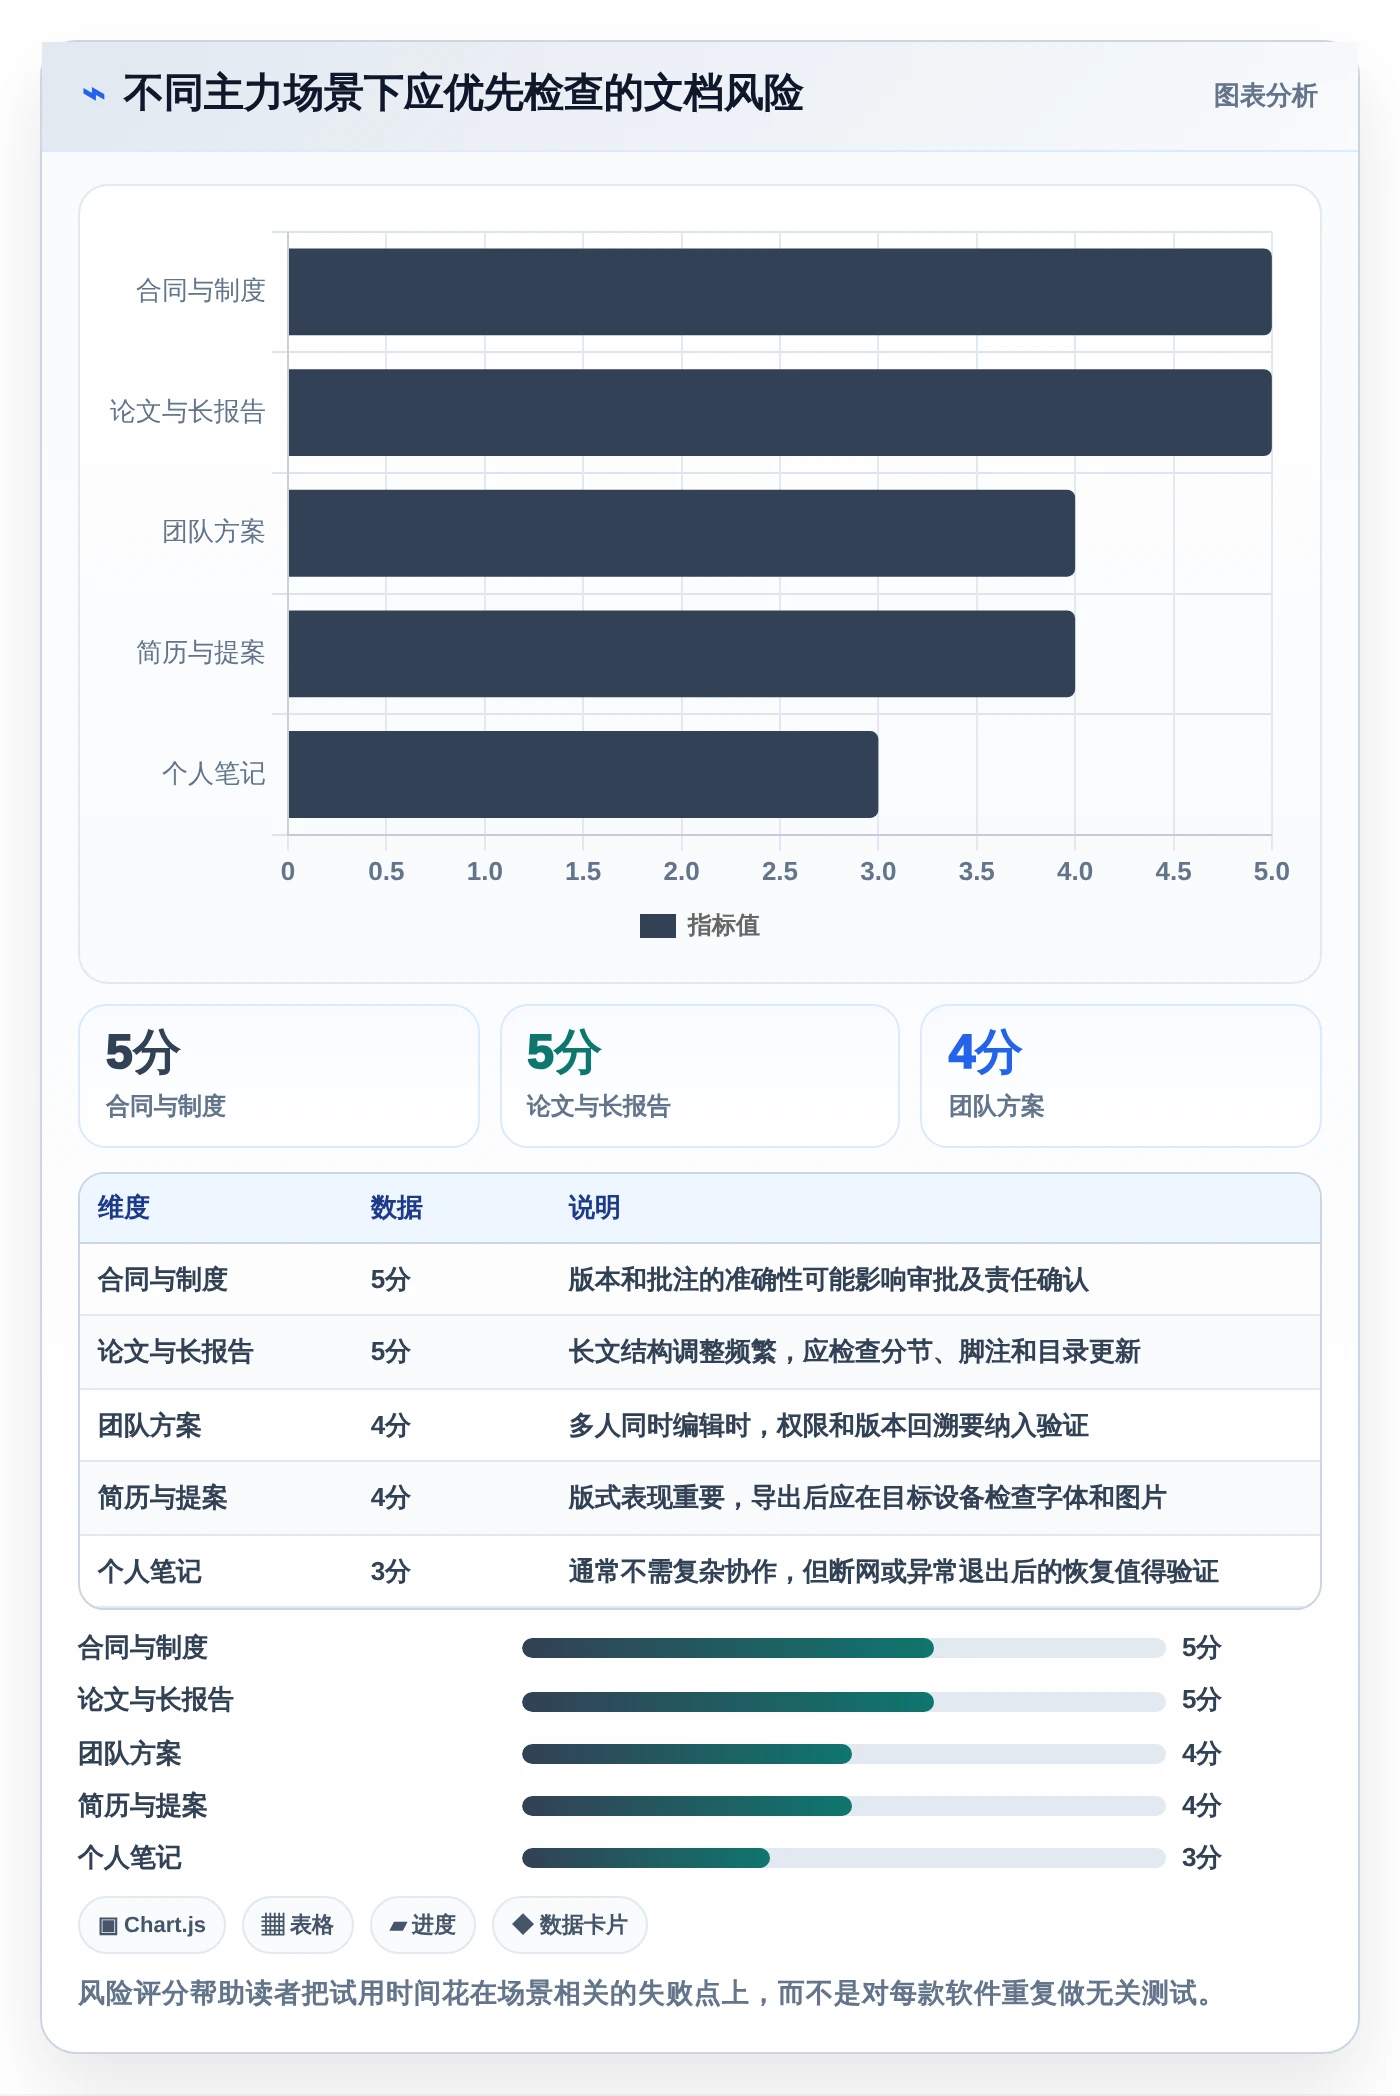Click the 简历与提案 progress bar
Screen dimensions: 1400x2096
(x=844, y=1806)
